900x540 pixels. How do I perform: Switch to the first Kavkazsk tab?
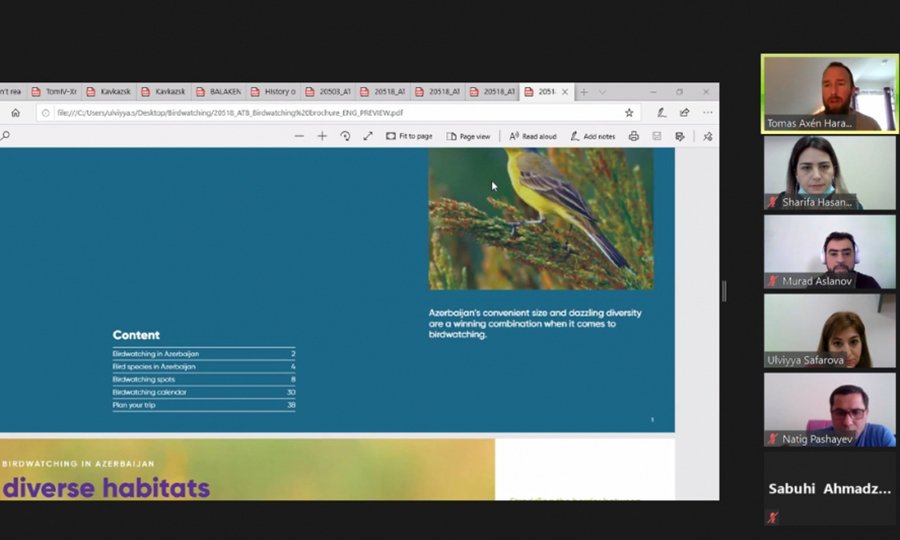pos(109,92)
